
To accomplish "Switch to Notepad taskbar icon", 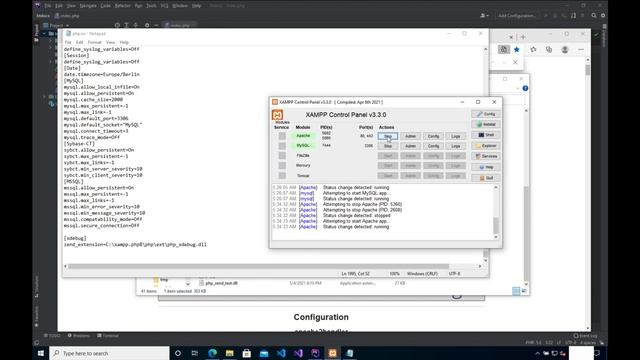I will click(x=350, y=353).
